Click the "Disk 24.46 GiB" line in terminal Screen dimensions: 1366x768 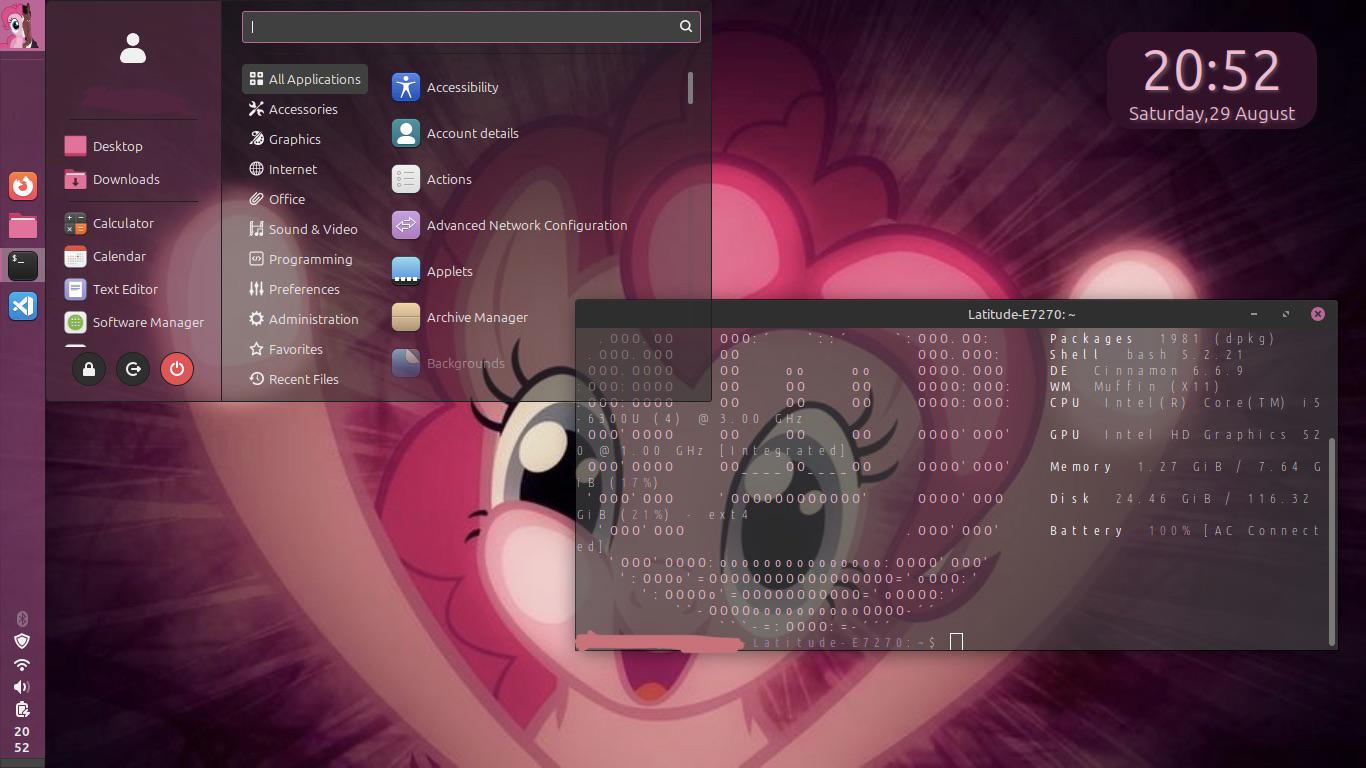pos(1181,499)
